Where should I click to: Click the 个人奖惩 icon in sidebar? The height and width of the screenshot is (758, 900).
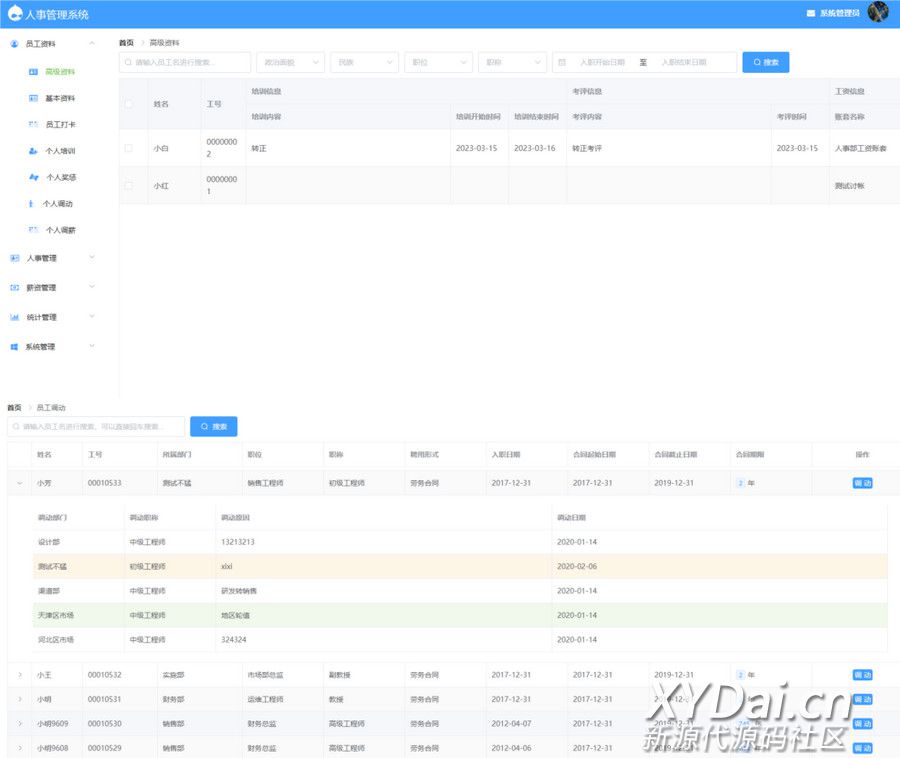click(x=33, y=177)
